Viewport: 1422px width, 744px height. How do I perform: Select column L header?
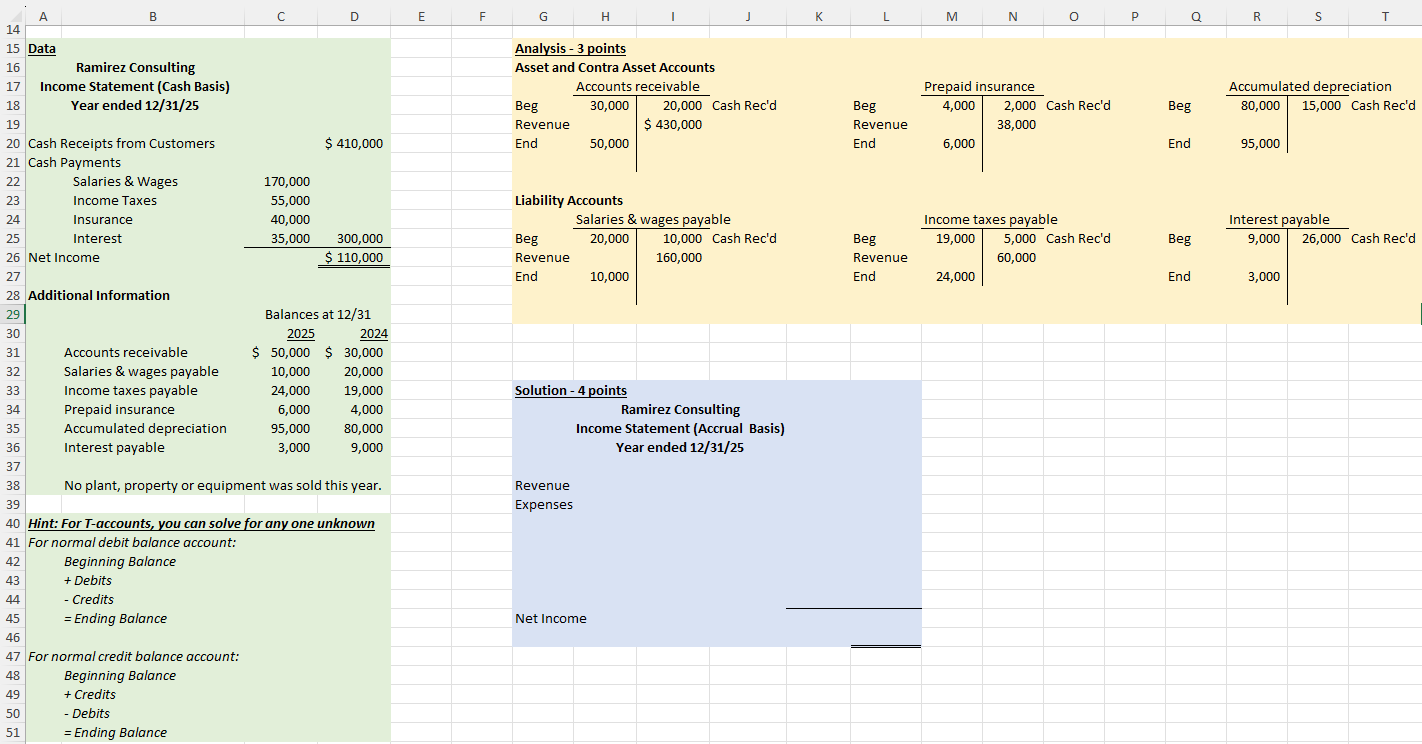(886, 15)
